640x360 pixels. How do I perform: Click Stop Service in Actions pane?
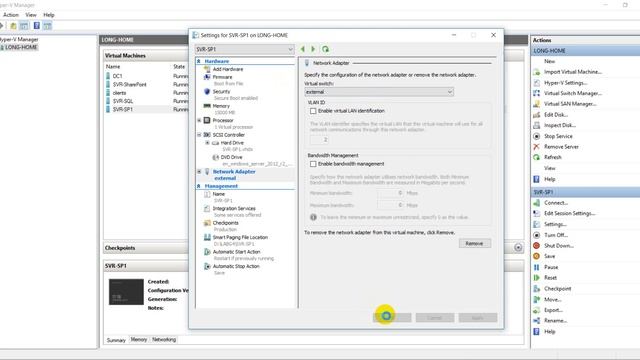(558, 136)
